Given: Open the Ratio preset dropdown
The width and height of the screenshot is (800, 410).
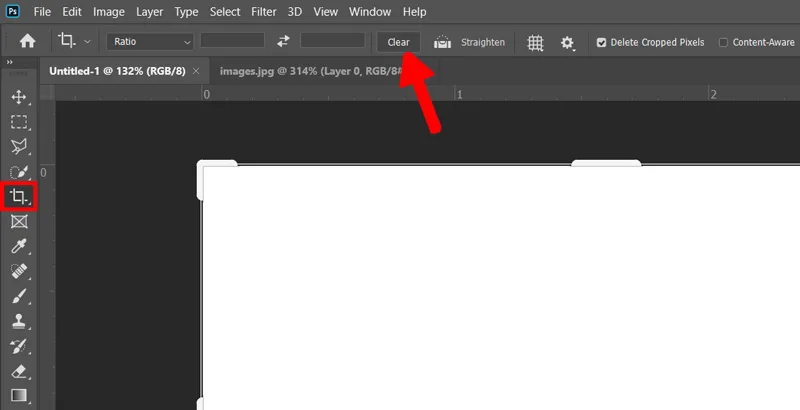Looking at the screenshot, I should (150, 42).
